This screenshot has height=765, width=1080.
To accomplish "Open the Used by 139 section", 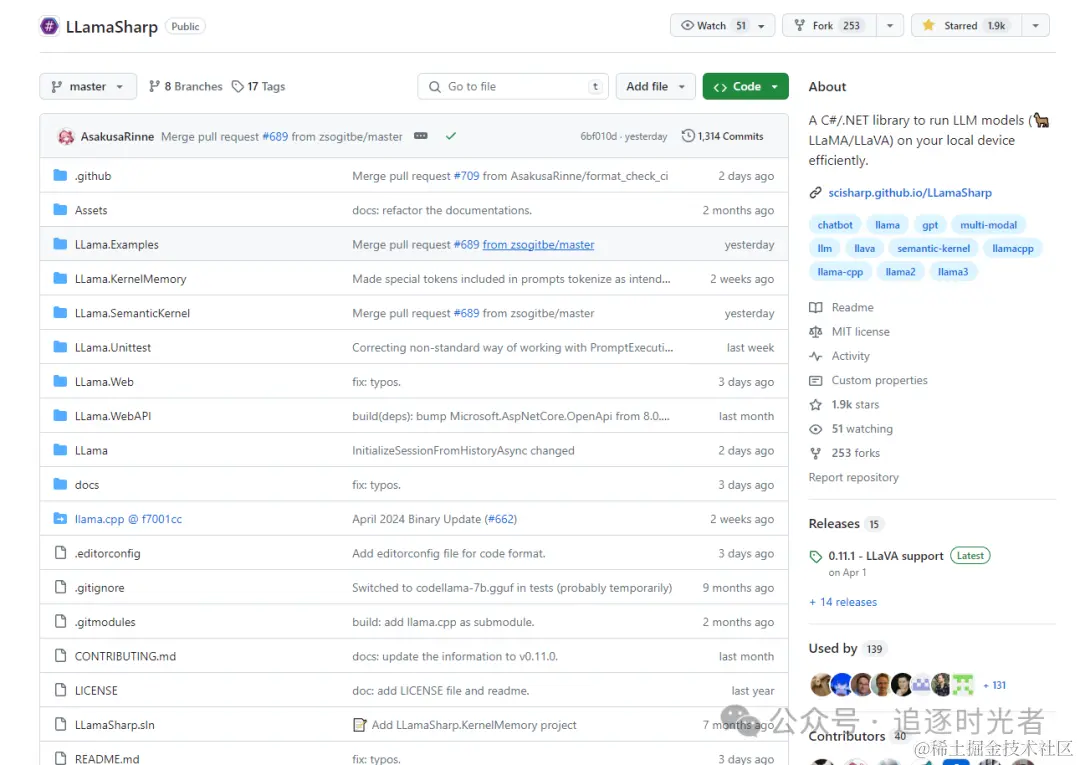I will click(847, 649).
